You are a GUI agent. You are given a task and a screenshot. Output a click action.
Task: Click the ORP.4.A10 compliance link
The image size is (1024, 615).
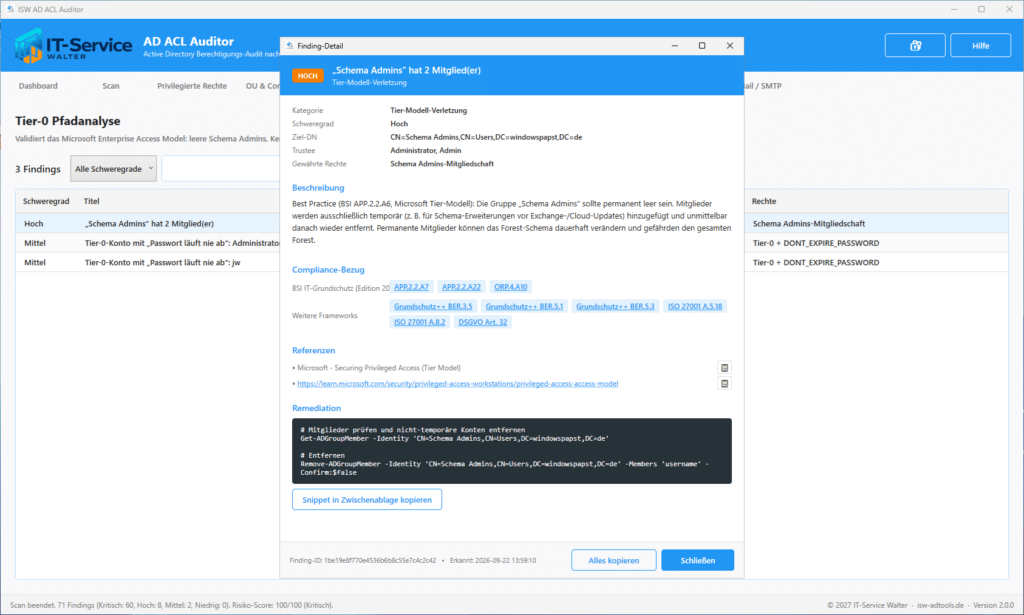511,287
